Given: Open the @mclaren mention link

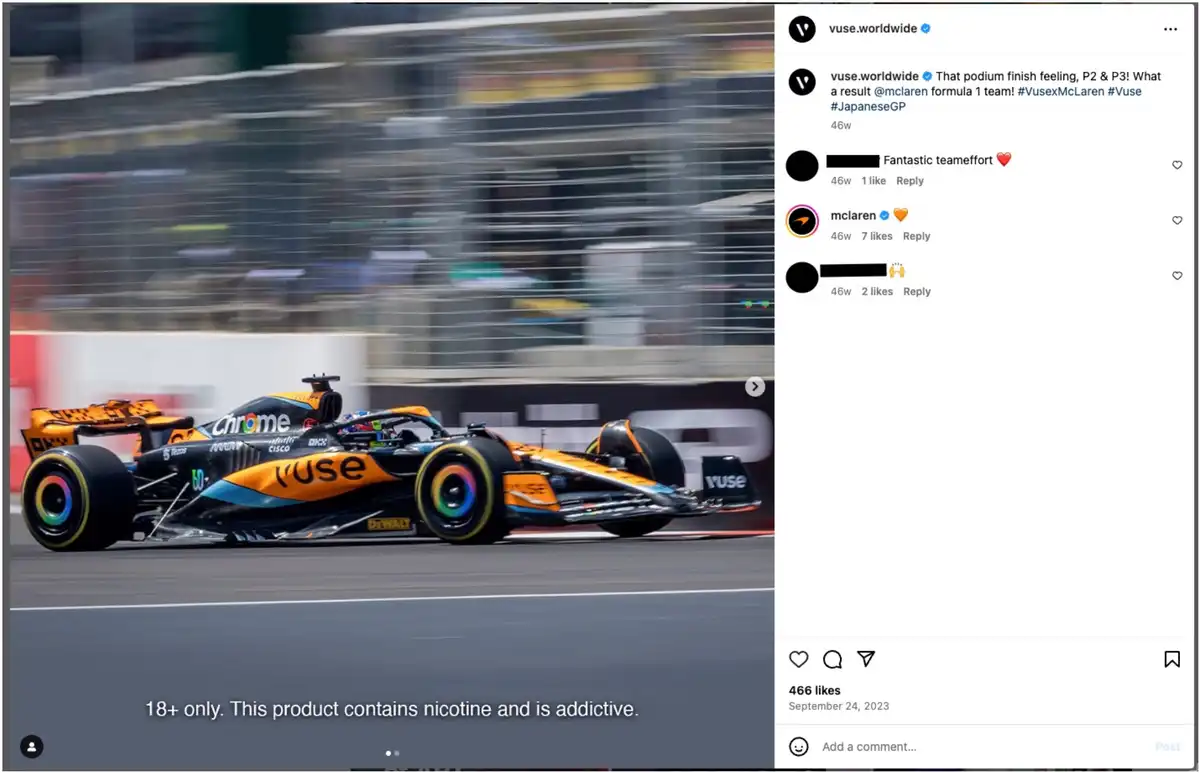Looking at the screenshot, I should (903, 91).
